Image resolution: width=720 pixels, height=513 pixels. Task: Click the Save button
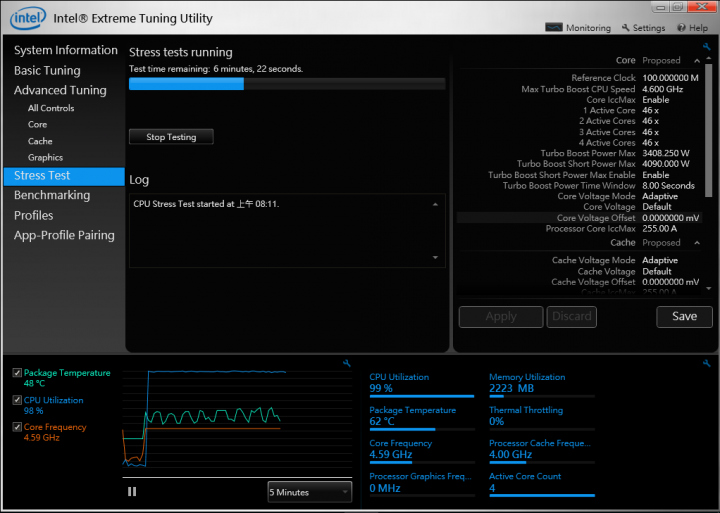point(685,316)
